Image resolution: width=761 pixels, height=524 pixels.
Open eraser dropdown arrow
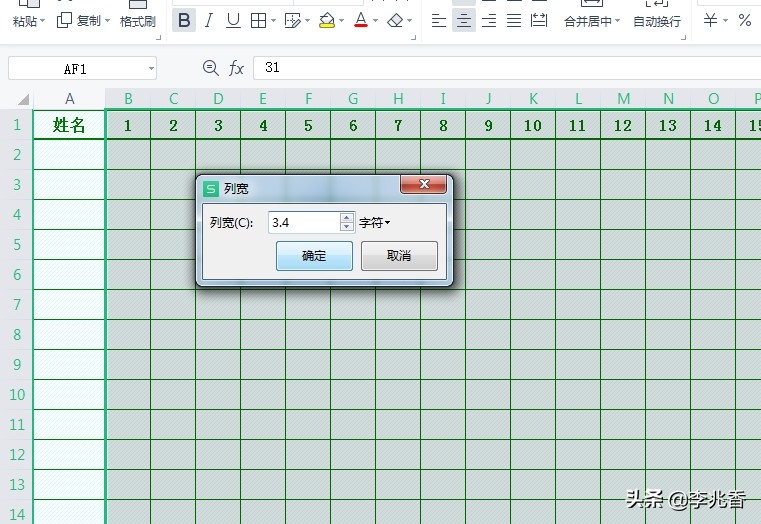(x=410, y=21)
